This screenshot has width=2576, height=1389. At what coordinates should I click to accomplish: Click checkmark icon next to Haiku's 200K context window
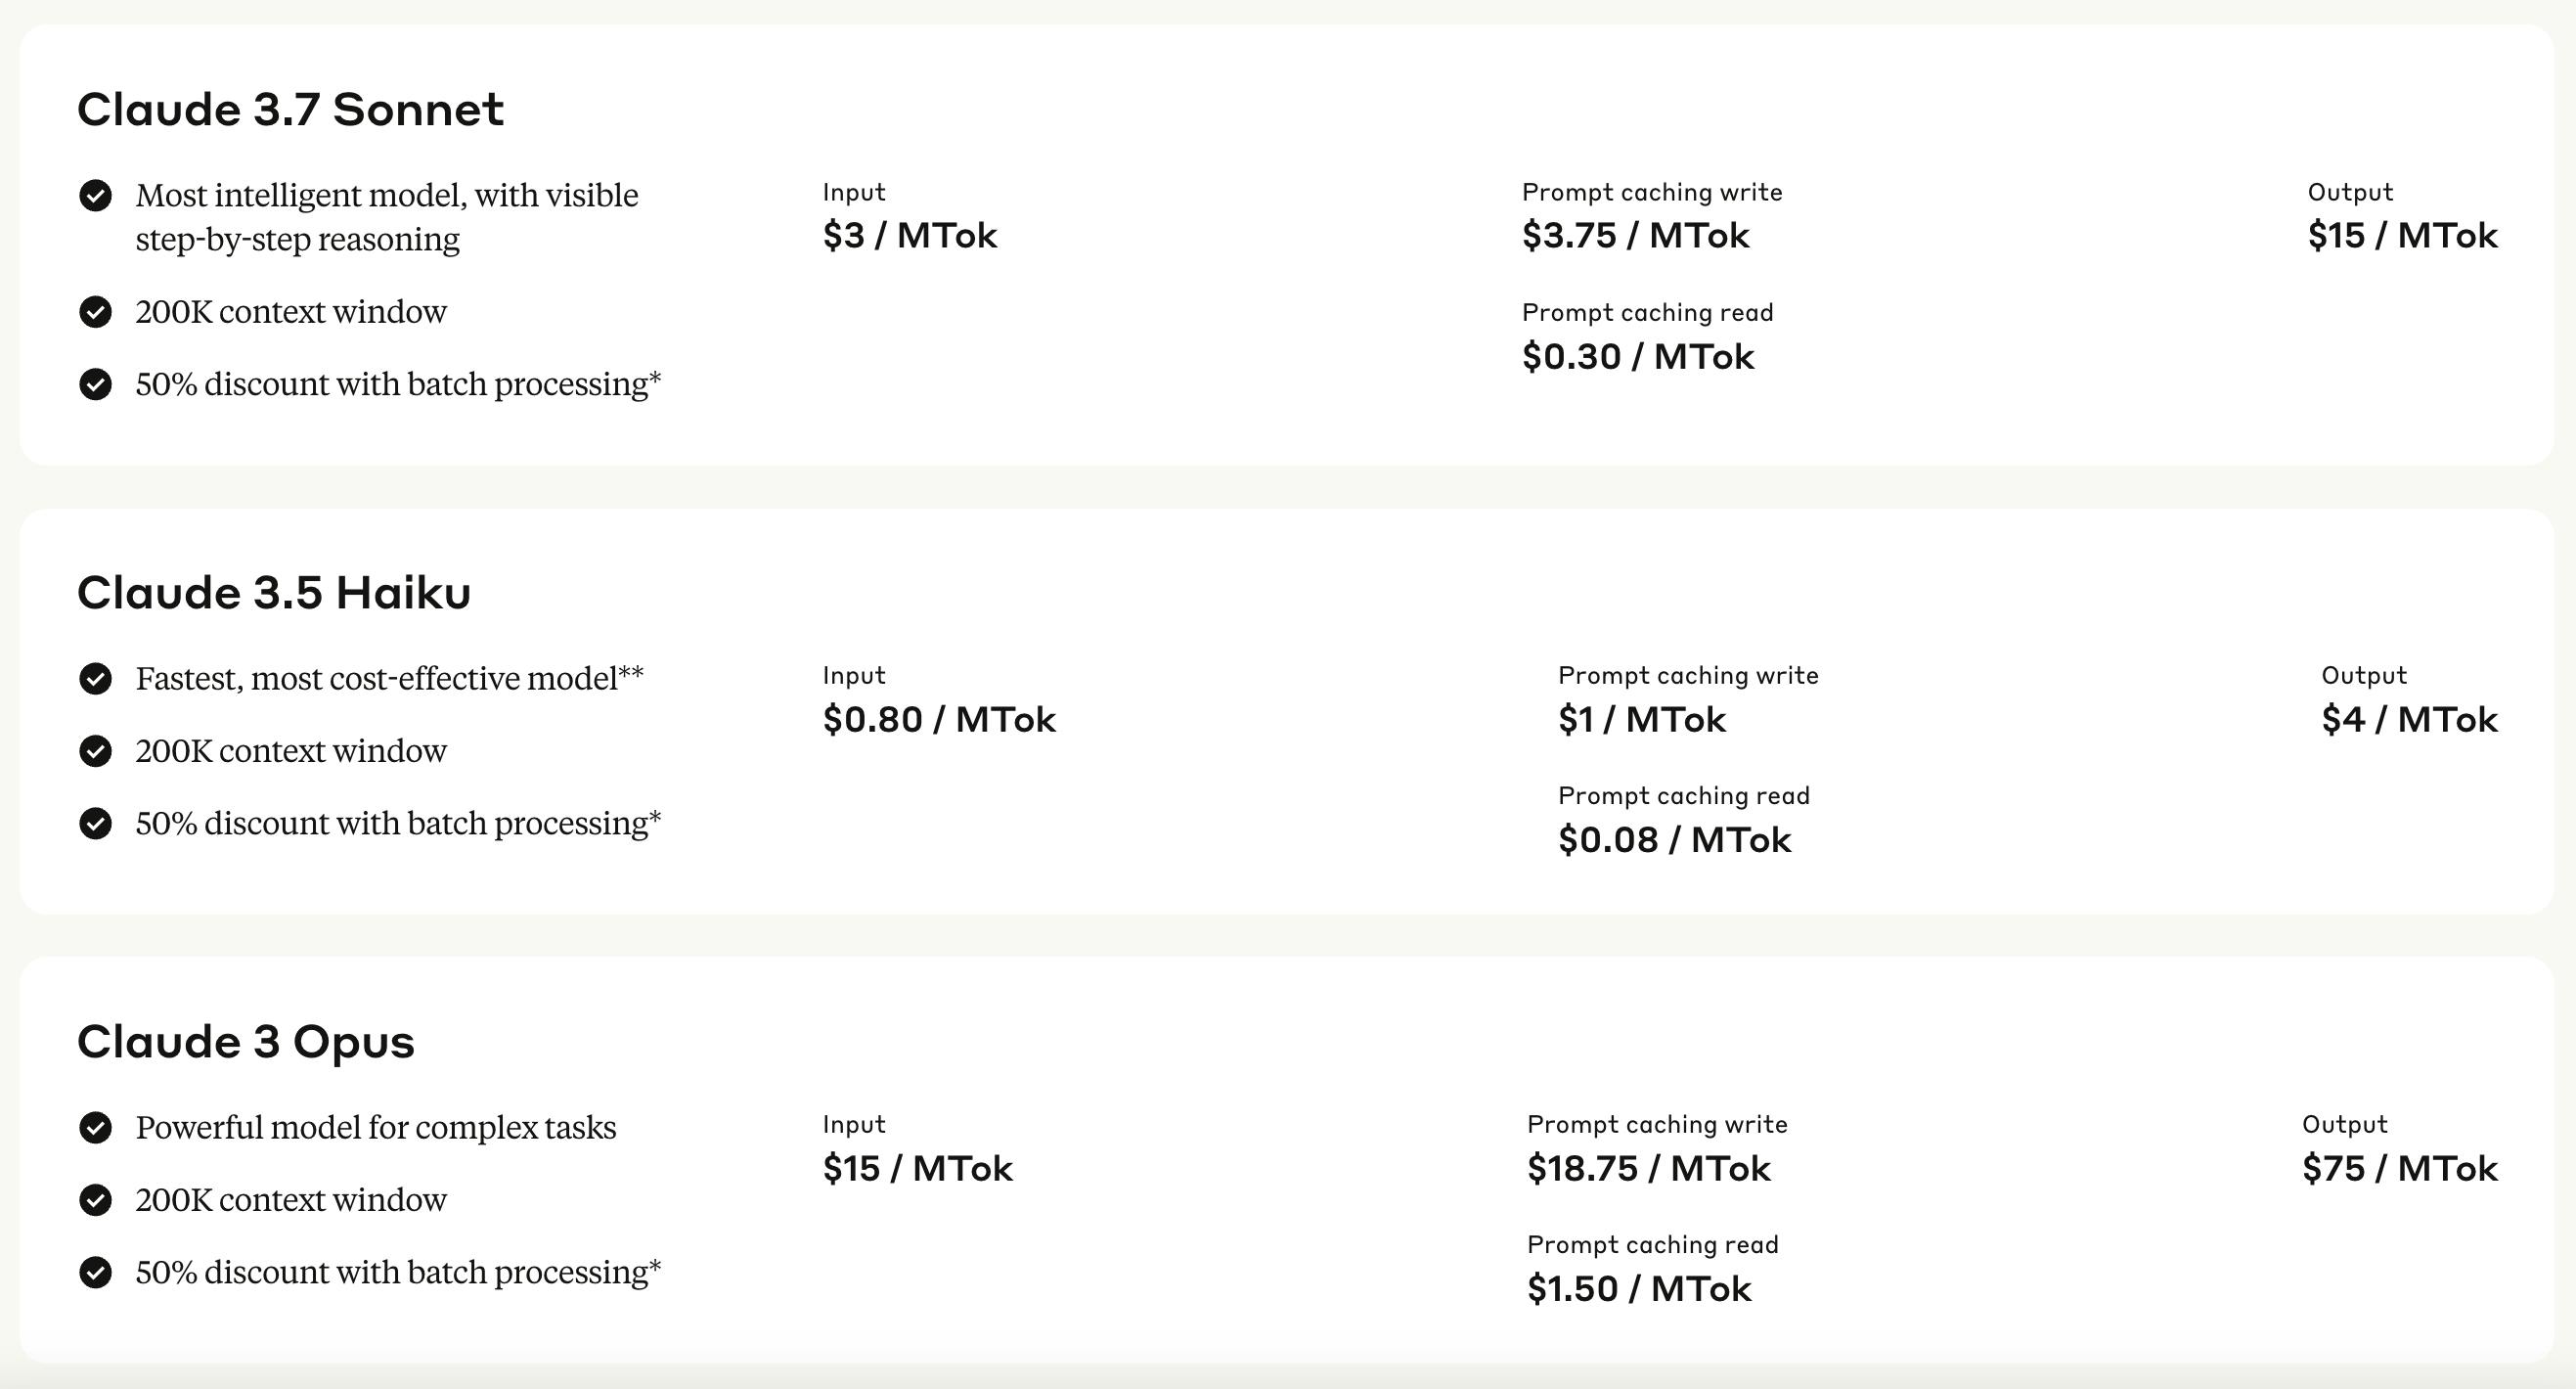(x=95, y=751)
